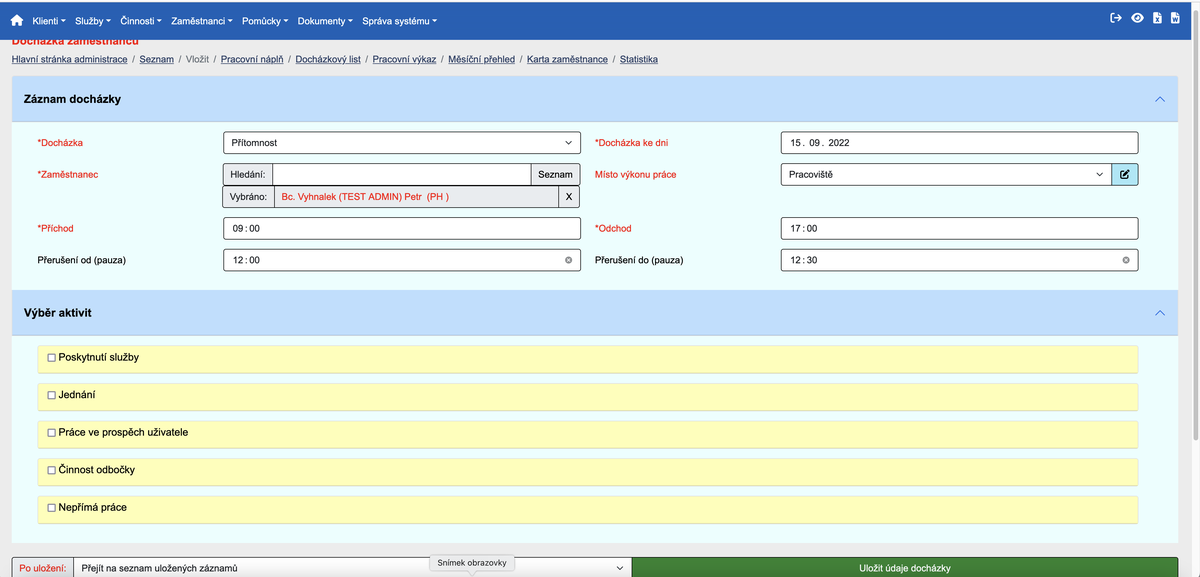Clear the Přerušení od (pauza) field
This screenshot has height=577, width=1200.
[x=568, y=259]
